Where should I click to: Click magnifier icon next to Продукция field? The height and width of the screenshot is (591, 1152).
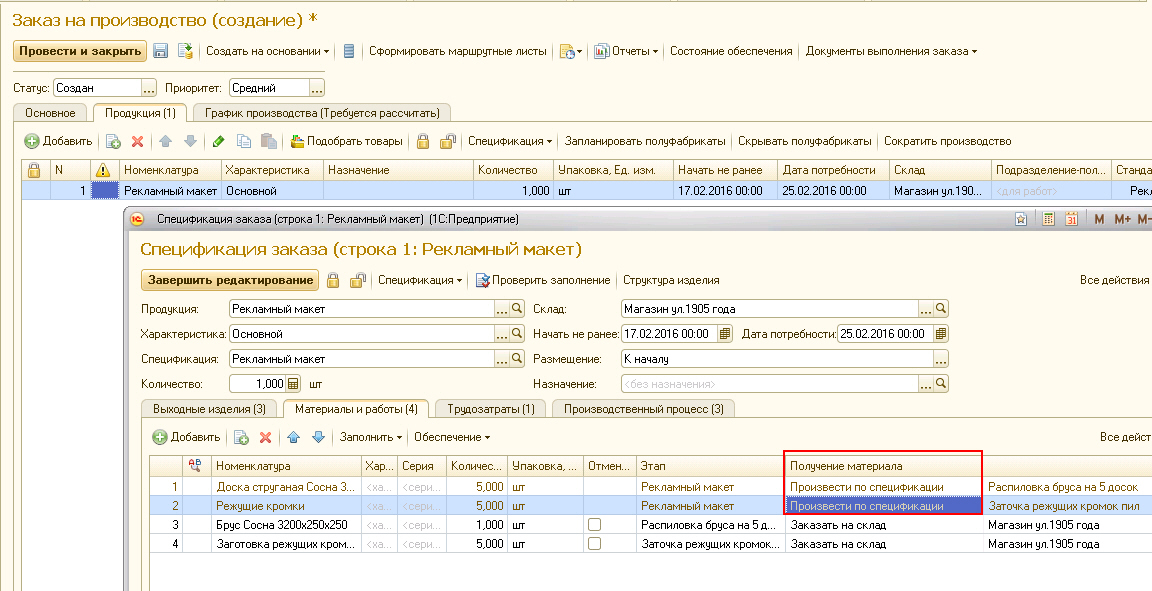[517, 309]
